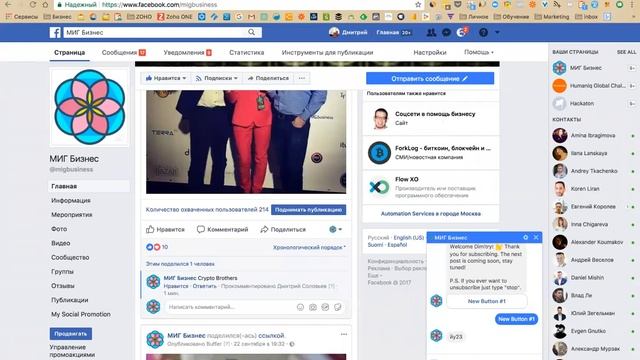Click Automation Services в городе Москва link
The image size is (640, 360).
click(x=431, y=213)
